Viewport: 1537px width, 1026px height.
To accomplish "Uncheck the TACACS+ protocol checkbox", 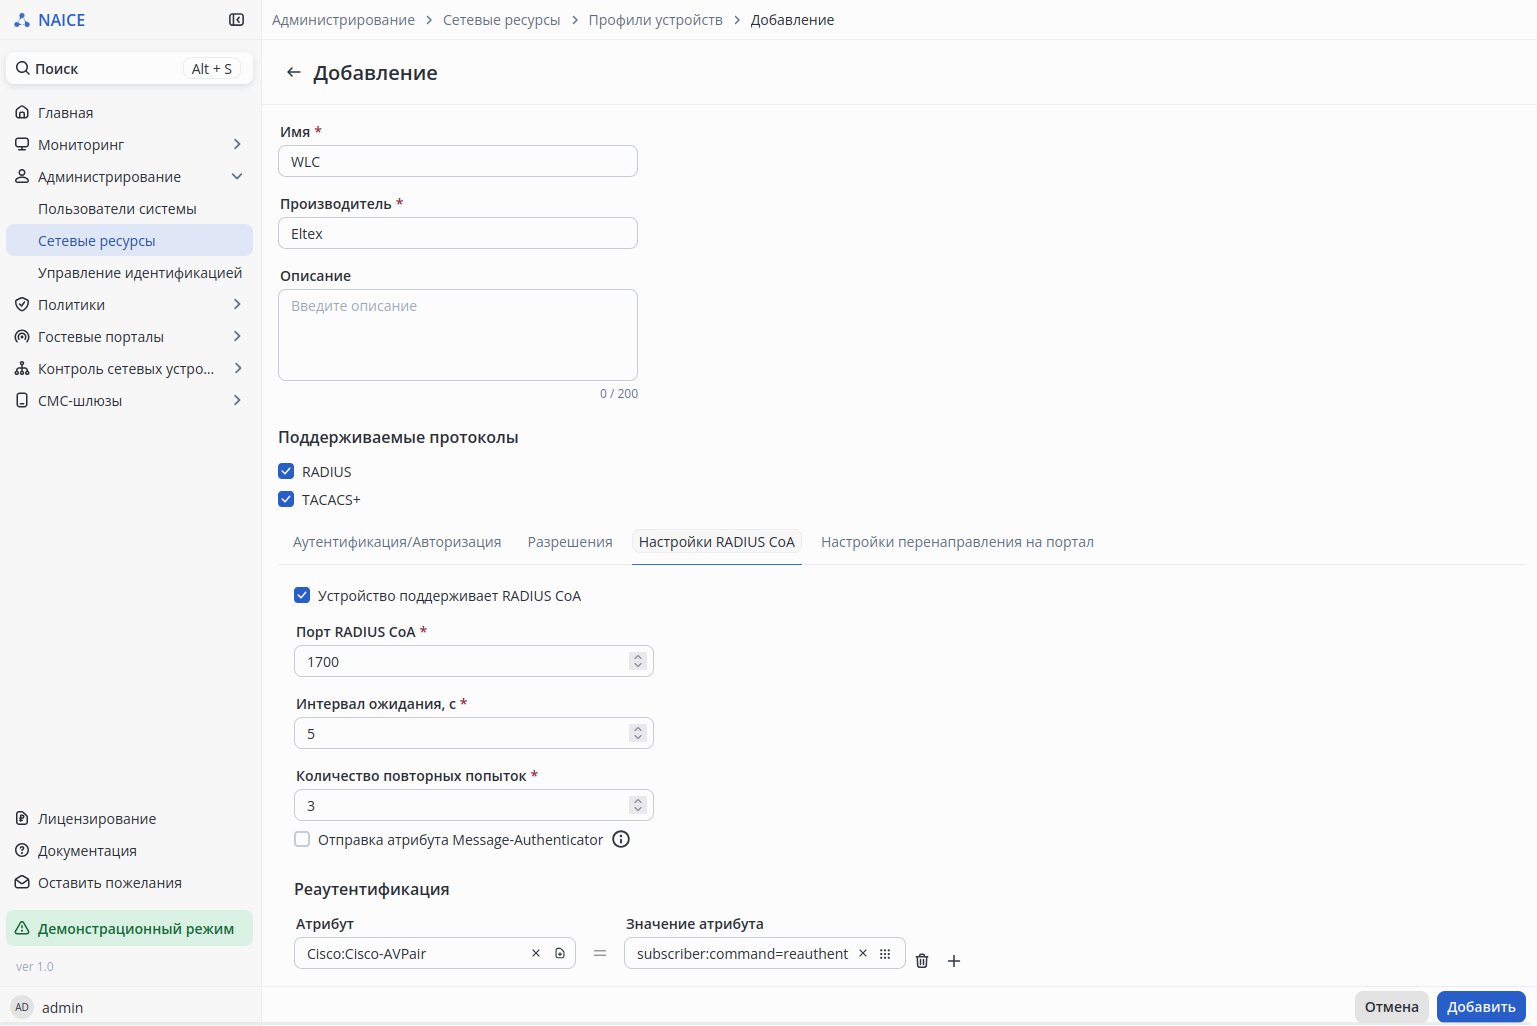I will [x=287, y=500].
